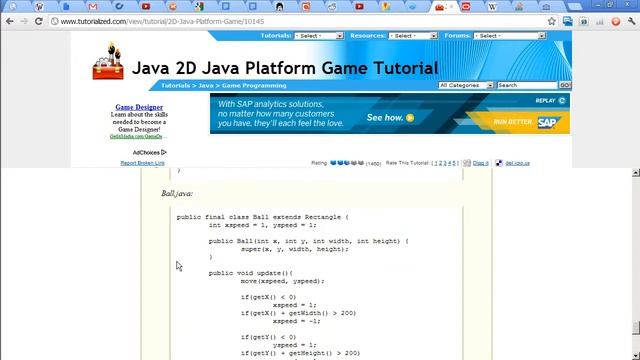The width and height of the screenshot is (640, 360).
Task: Click the 'super(x, y, width, height);' line
Action: [295, 249]
